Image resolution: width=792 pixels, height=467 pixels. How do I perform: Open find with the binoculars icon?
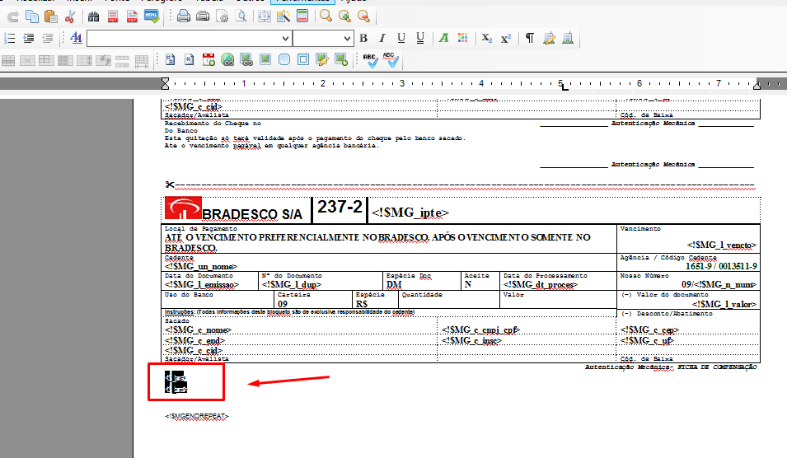93,17
